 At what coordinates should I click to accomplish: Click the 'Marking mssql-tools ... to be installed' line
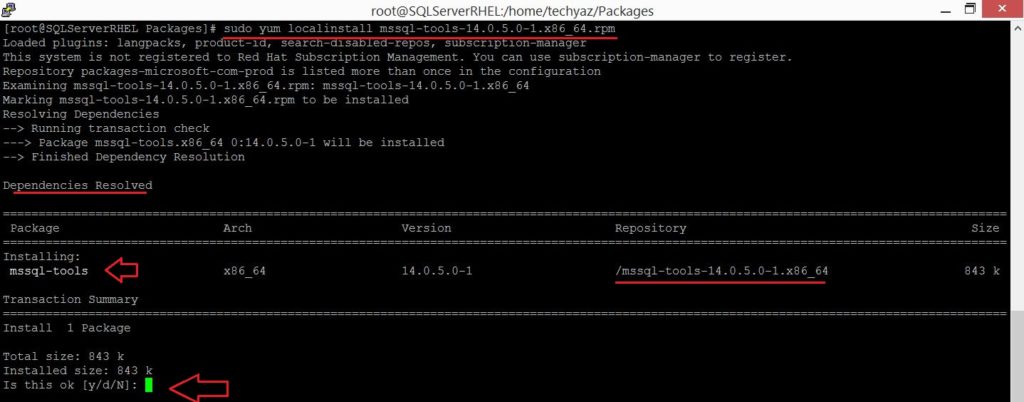[x=206, y=100]
